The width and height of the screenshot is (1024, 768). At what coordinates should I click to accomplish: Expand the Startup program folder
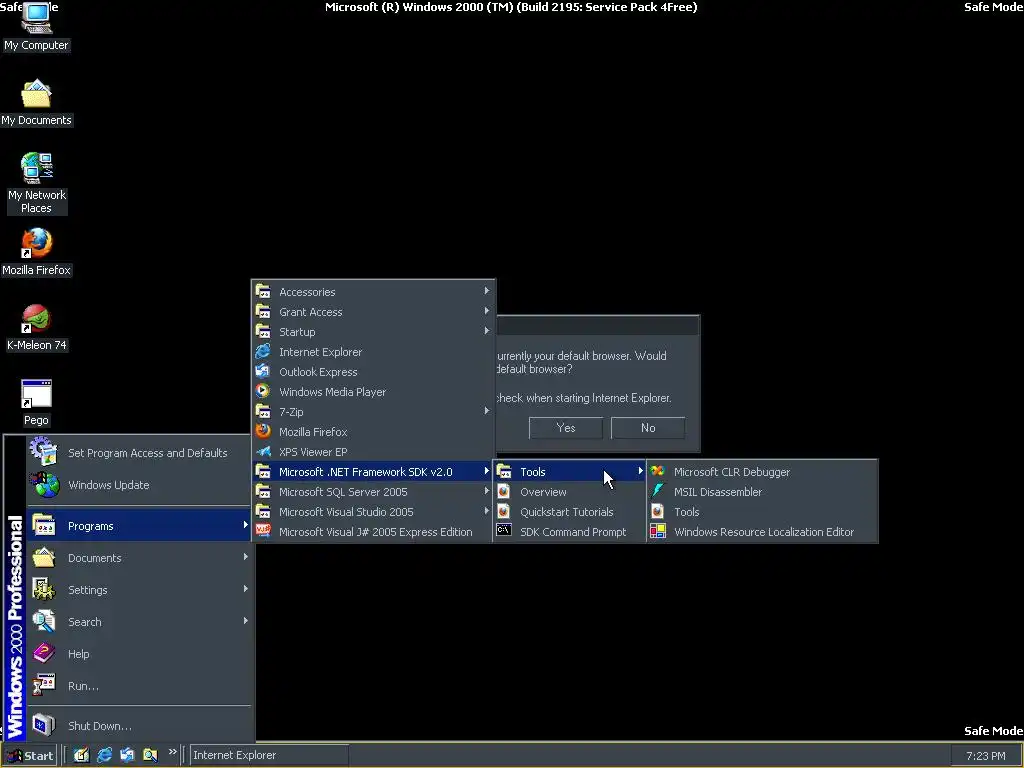[373, 332]
